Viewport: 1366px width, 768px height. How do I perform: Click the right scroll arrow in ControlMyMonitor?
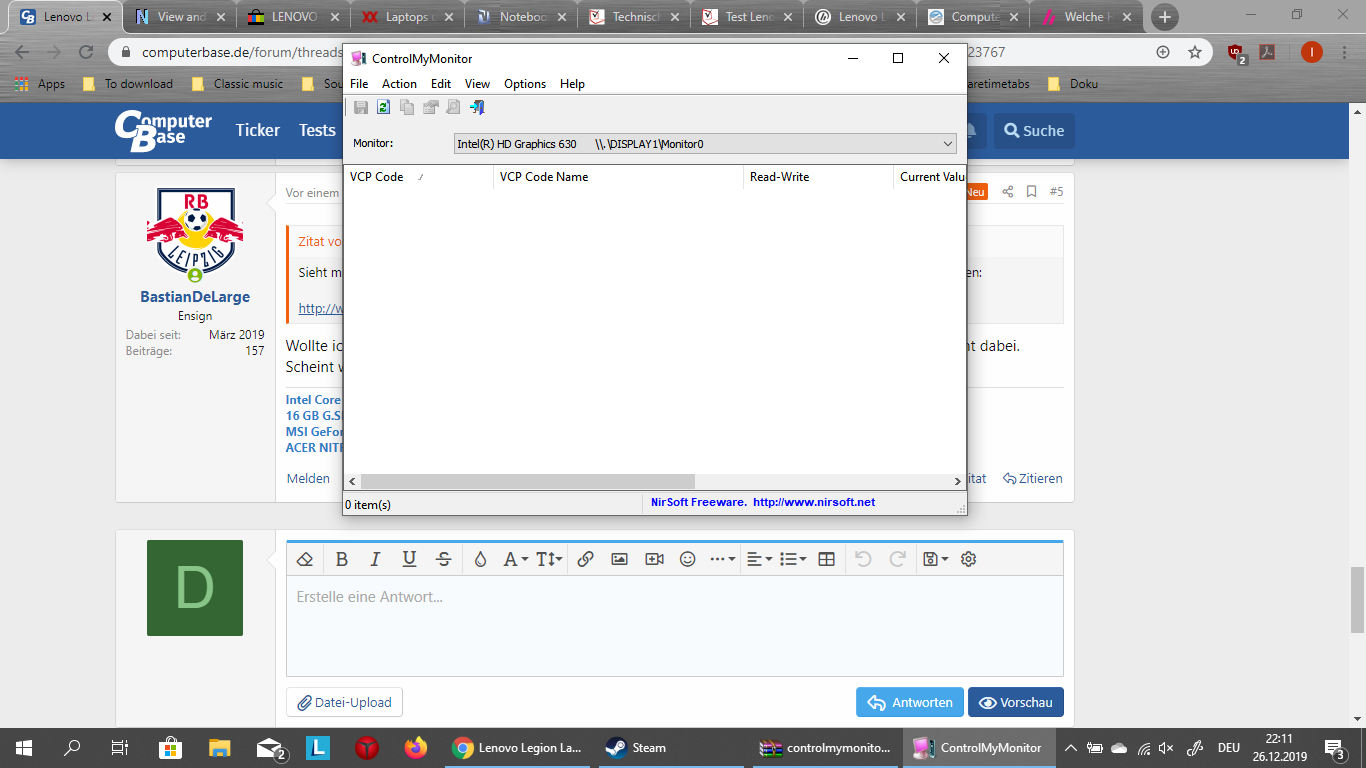958,481
